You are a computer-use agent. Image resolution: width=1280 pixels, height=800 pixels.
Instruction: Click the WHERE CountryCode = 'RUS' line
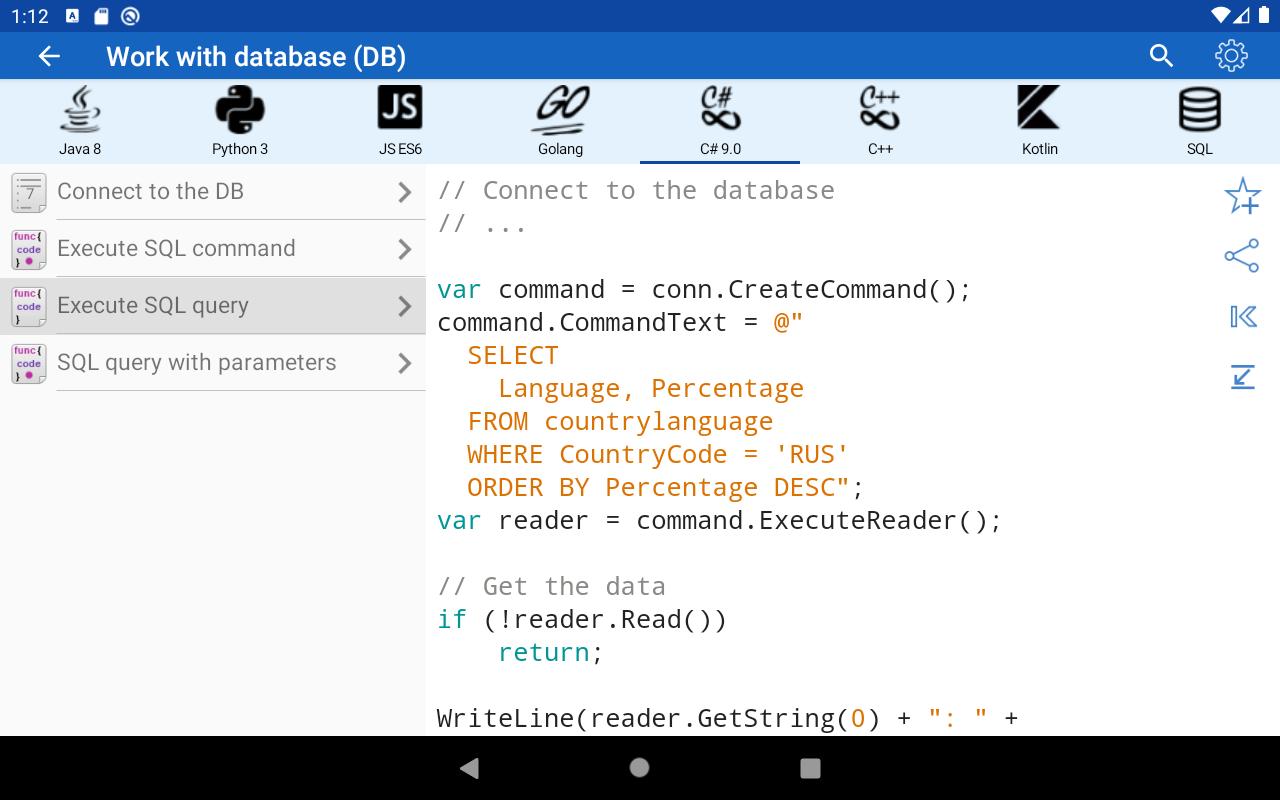658,454
